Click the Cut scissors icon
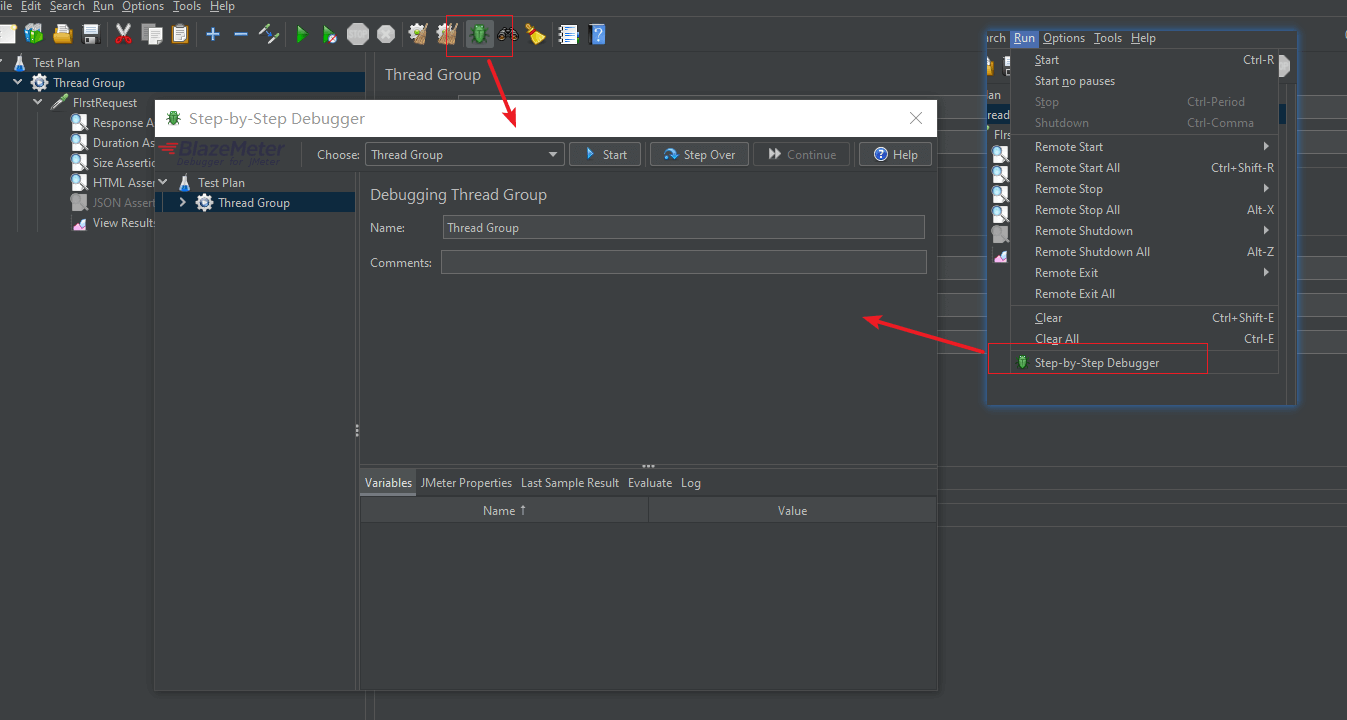This screenshot has height=720, width=1347. click(x=124, y=35)
